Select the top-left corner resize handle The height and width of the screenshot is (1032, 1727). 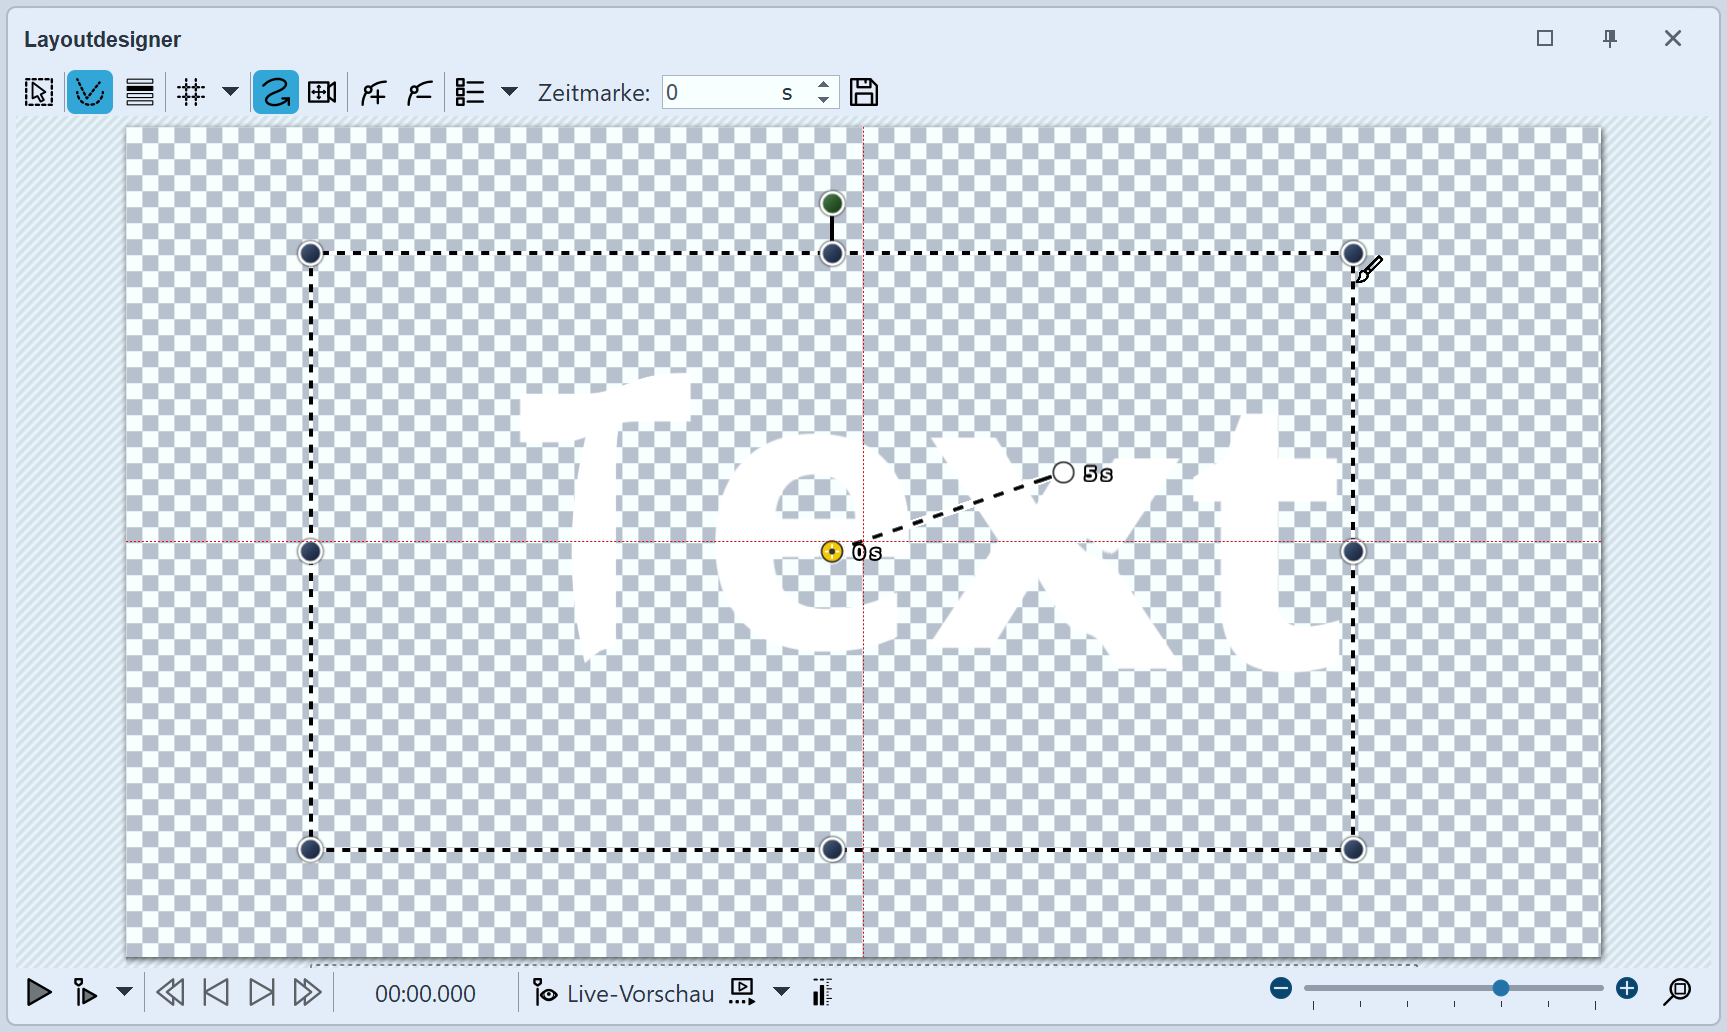pyautogui.click(x=311, y=254)
